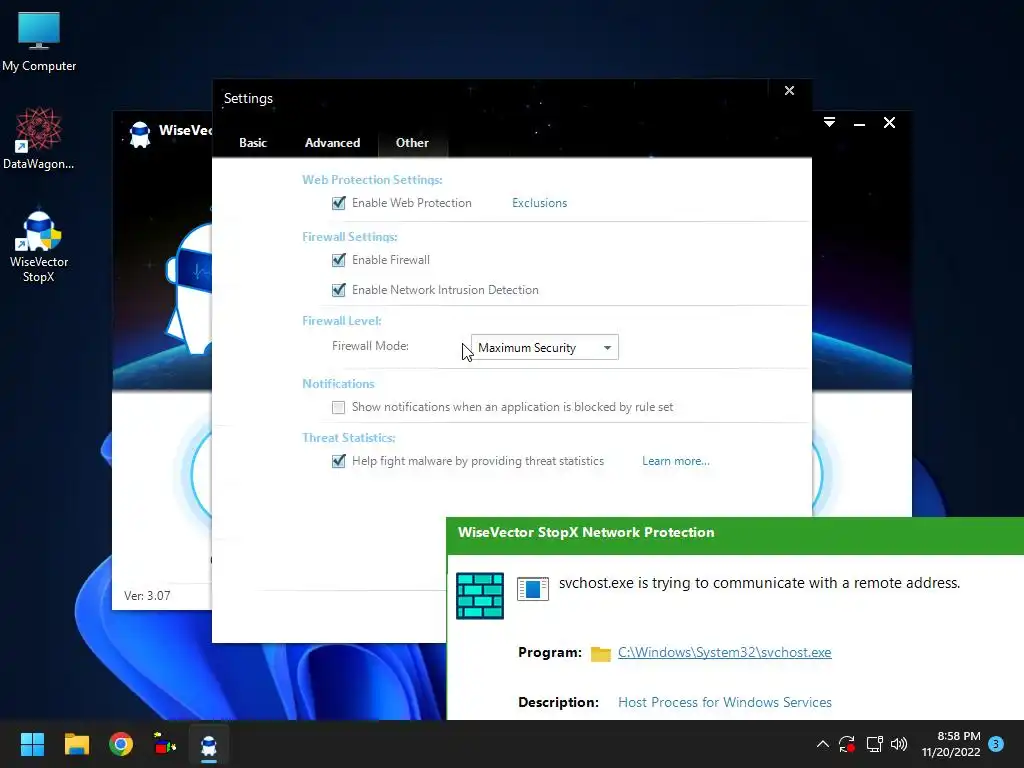This screenshot has width=1024, height=768.
Task: Open WiseVector main window menu dropdown icon
Action: pyautogui.click(x=829, y=122)
